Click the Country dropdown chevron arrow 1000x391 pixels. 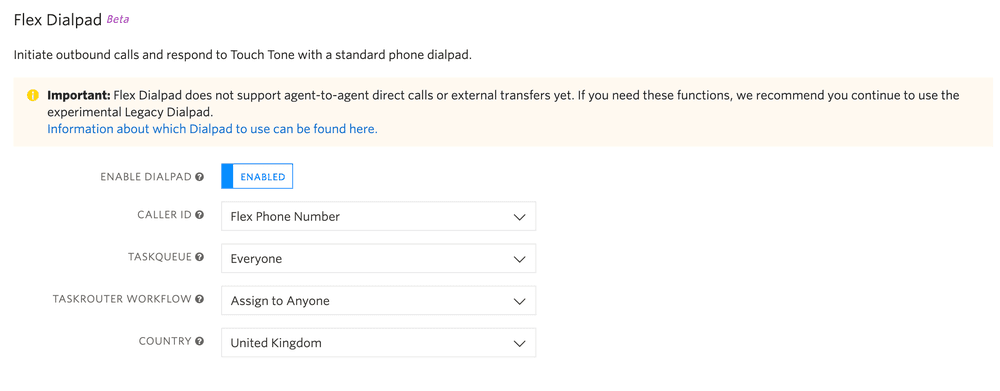click(519, 343)
